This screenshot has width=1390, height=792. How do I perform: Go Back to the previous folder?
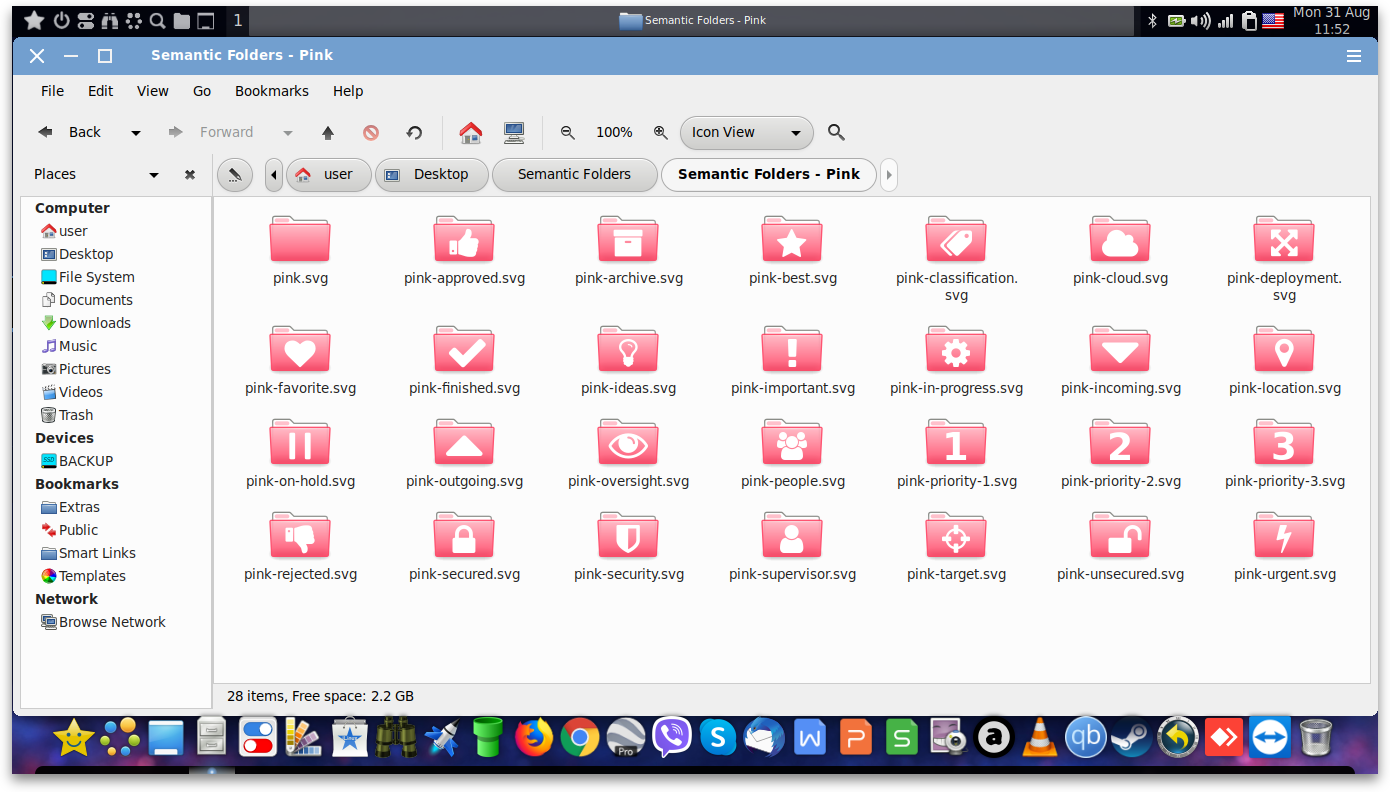70,132
